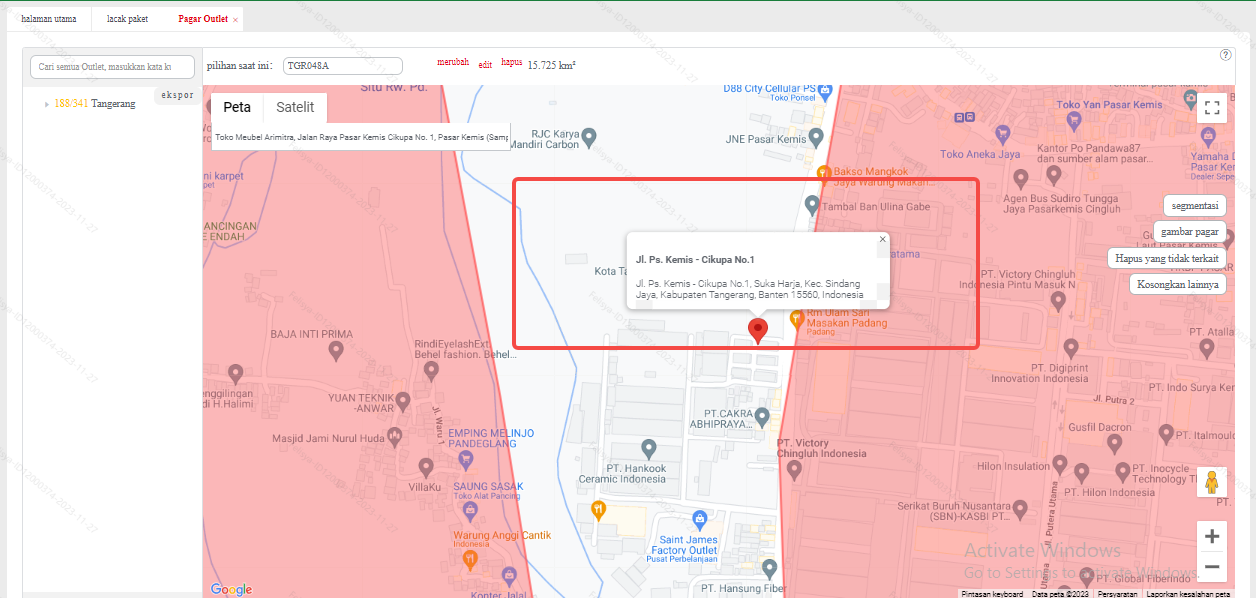Viewport: 1256px width, 598px height.
Task: Open Laporkan kesalahan peta link
Action: coord(1188,593)
